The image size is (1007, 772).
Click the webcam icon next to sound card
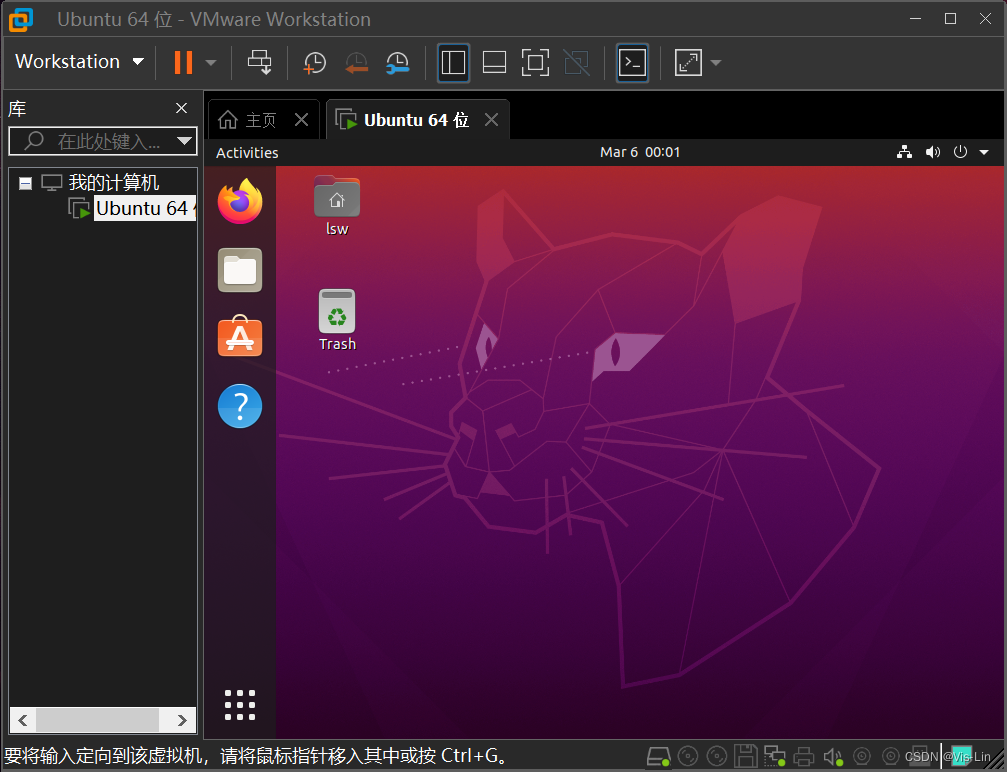tap(862, 757)
